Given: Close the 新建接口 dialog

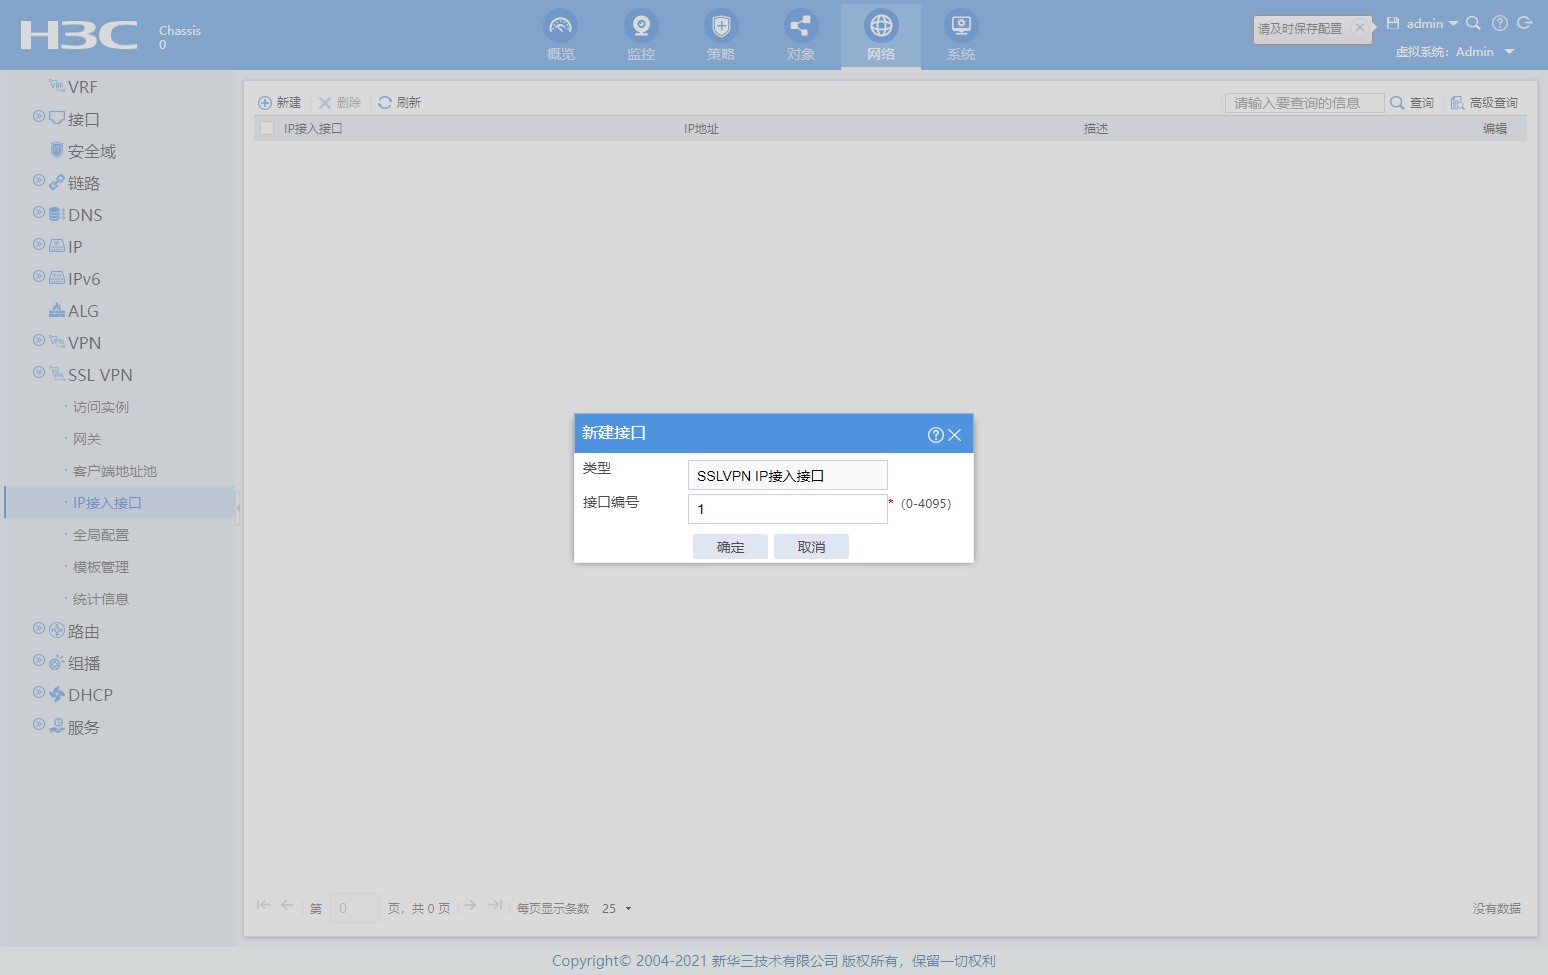Looking at the screenshot, I should click(x=955, y=435).
